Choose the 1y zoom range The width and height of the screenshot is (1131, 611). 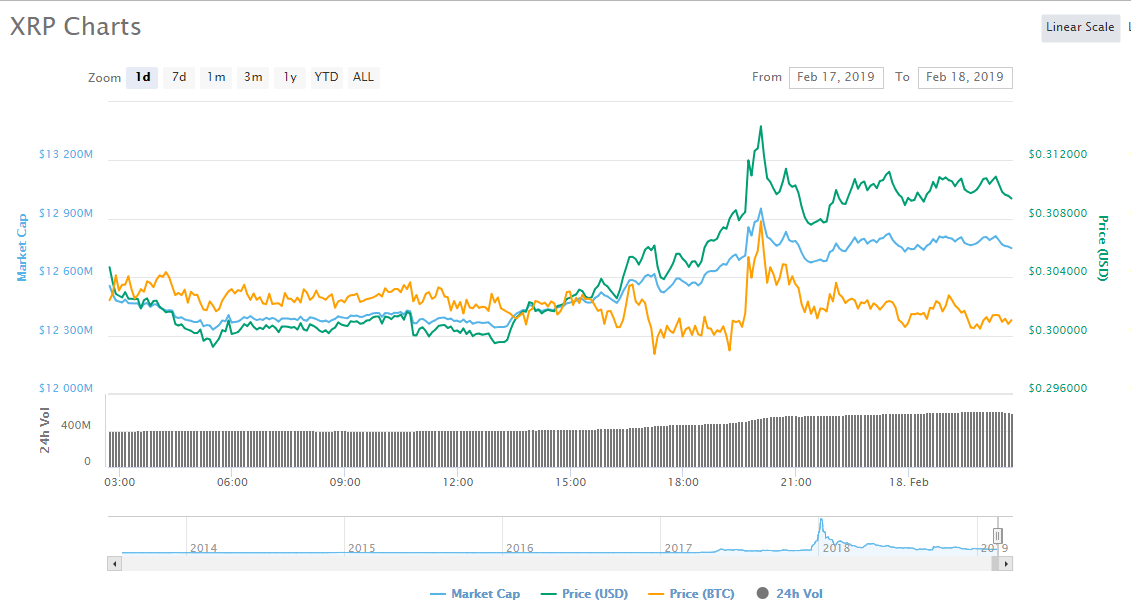[290, 77]
